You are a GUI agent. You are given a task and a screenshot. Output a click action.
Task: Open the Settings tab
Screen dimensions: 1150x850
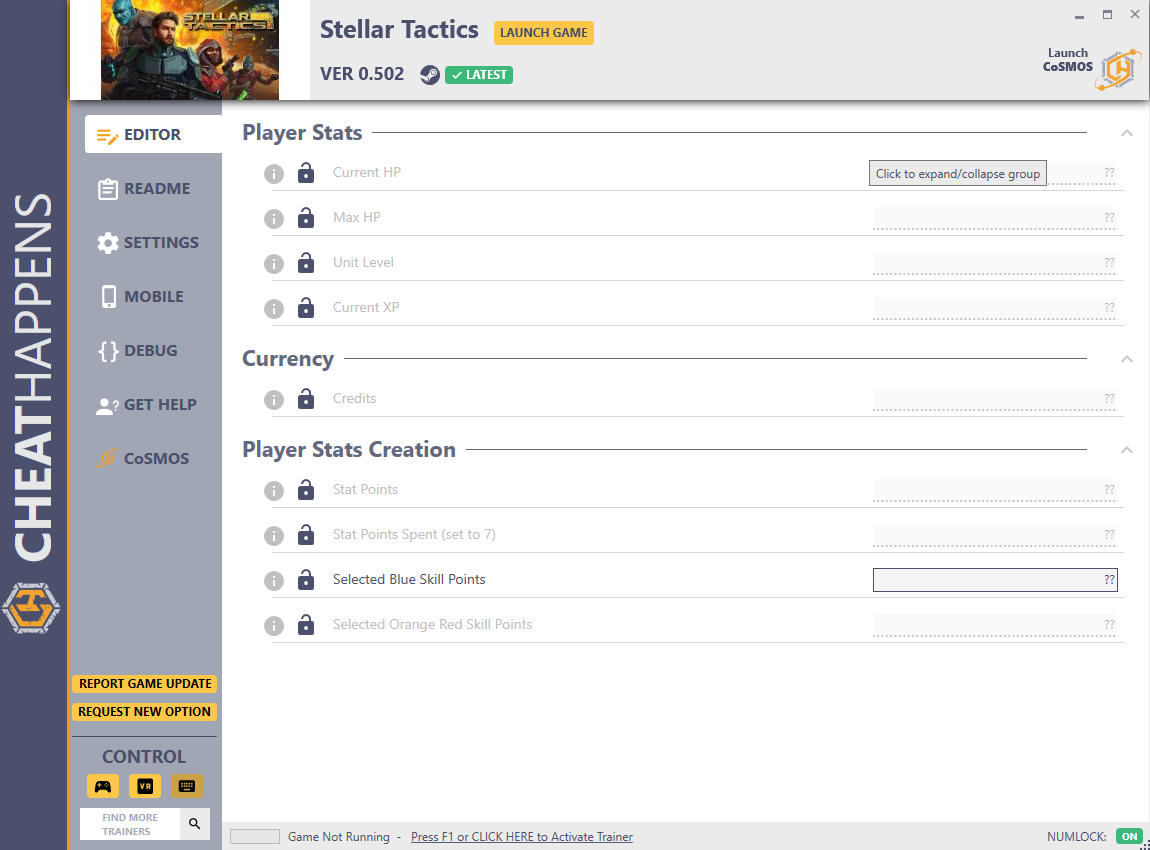coord(148,243)
